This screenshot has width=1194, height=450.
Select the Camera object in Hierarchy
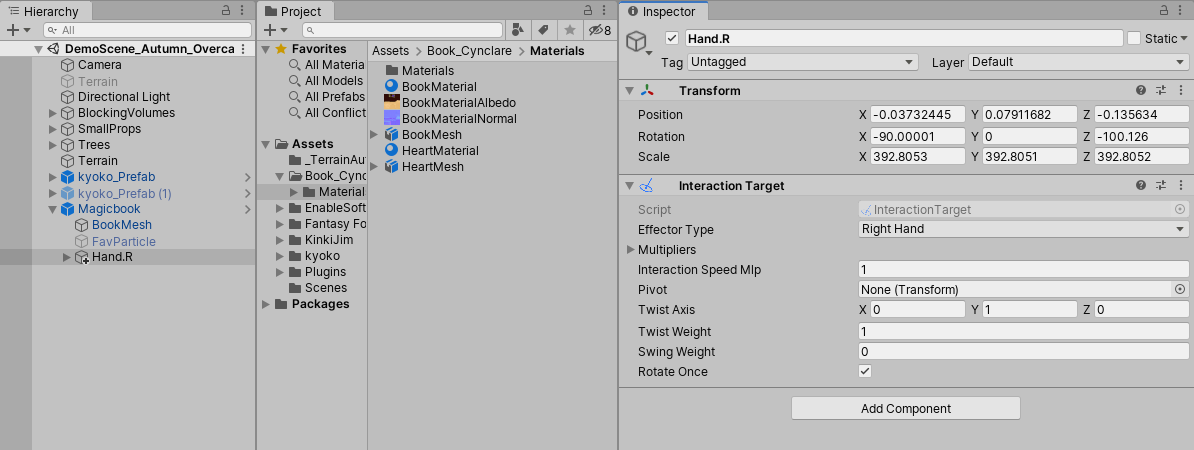tap(100, 65)
